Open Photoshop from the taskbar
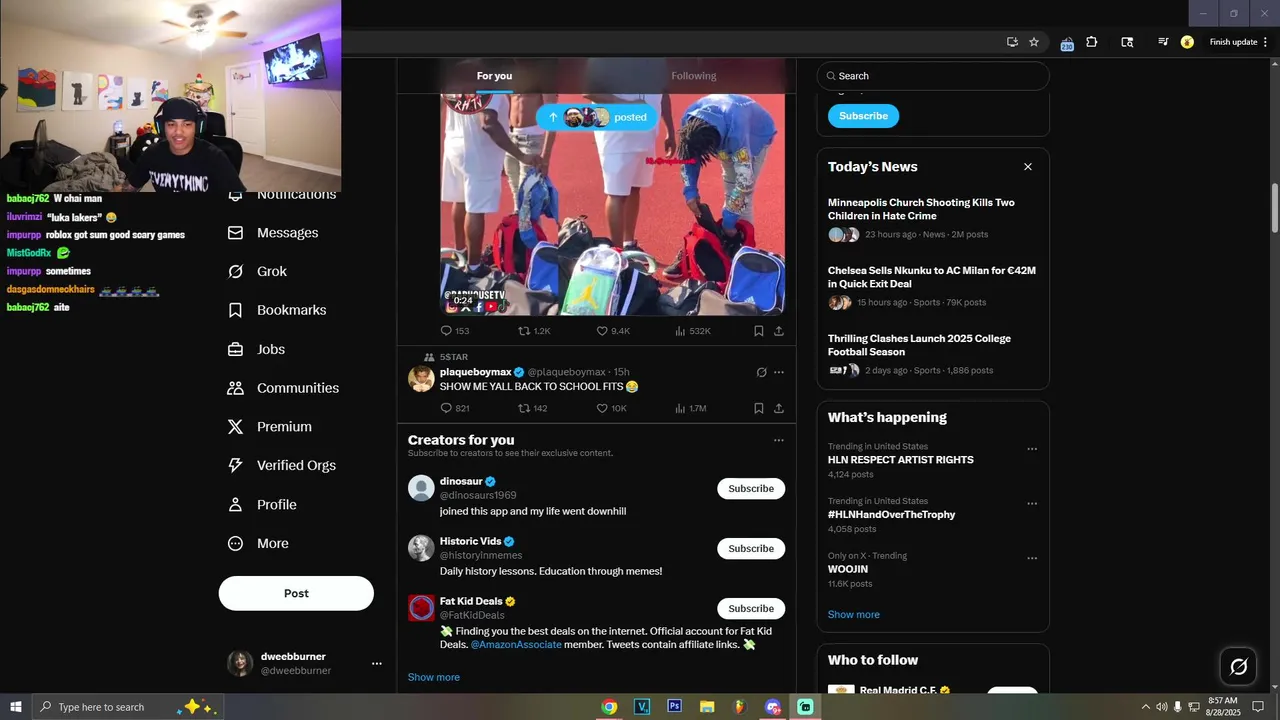Viewport: 1280px width, 720px height. (x=675, y=707)
